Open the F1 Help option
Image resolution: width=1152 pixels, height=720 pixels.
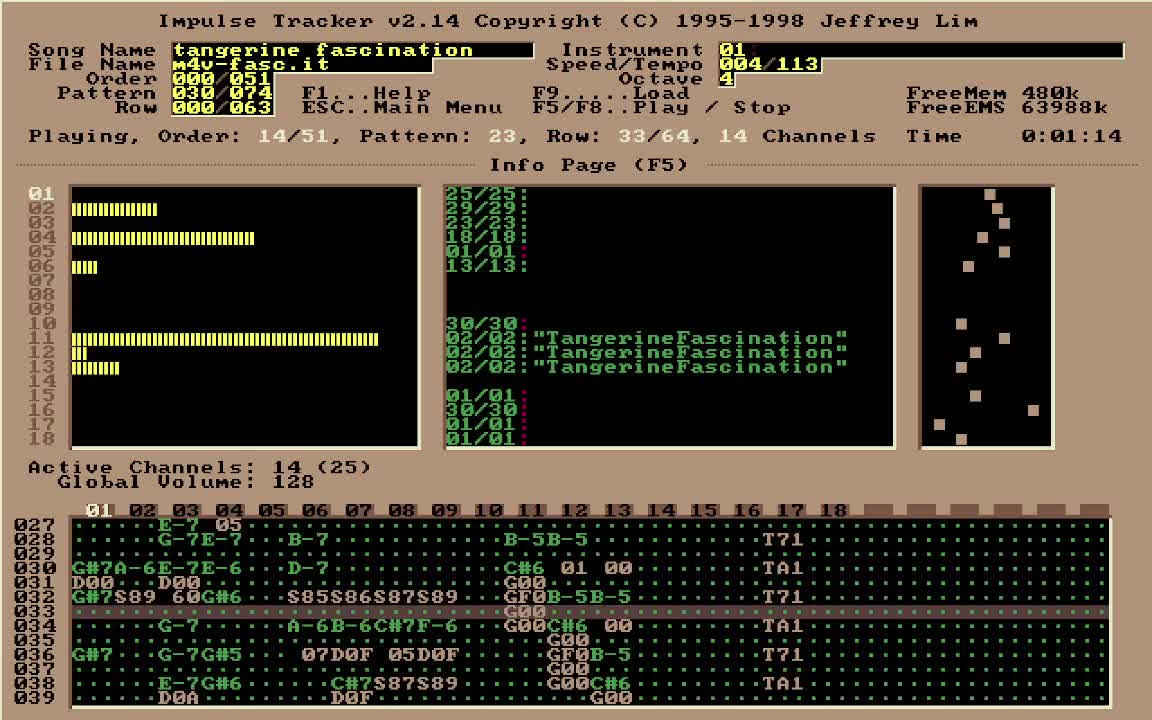[366, 93]
